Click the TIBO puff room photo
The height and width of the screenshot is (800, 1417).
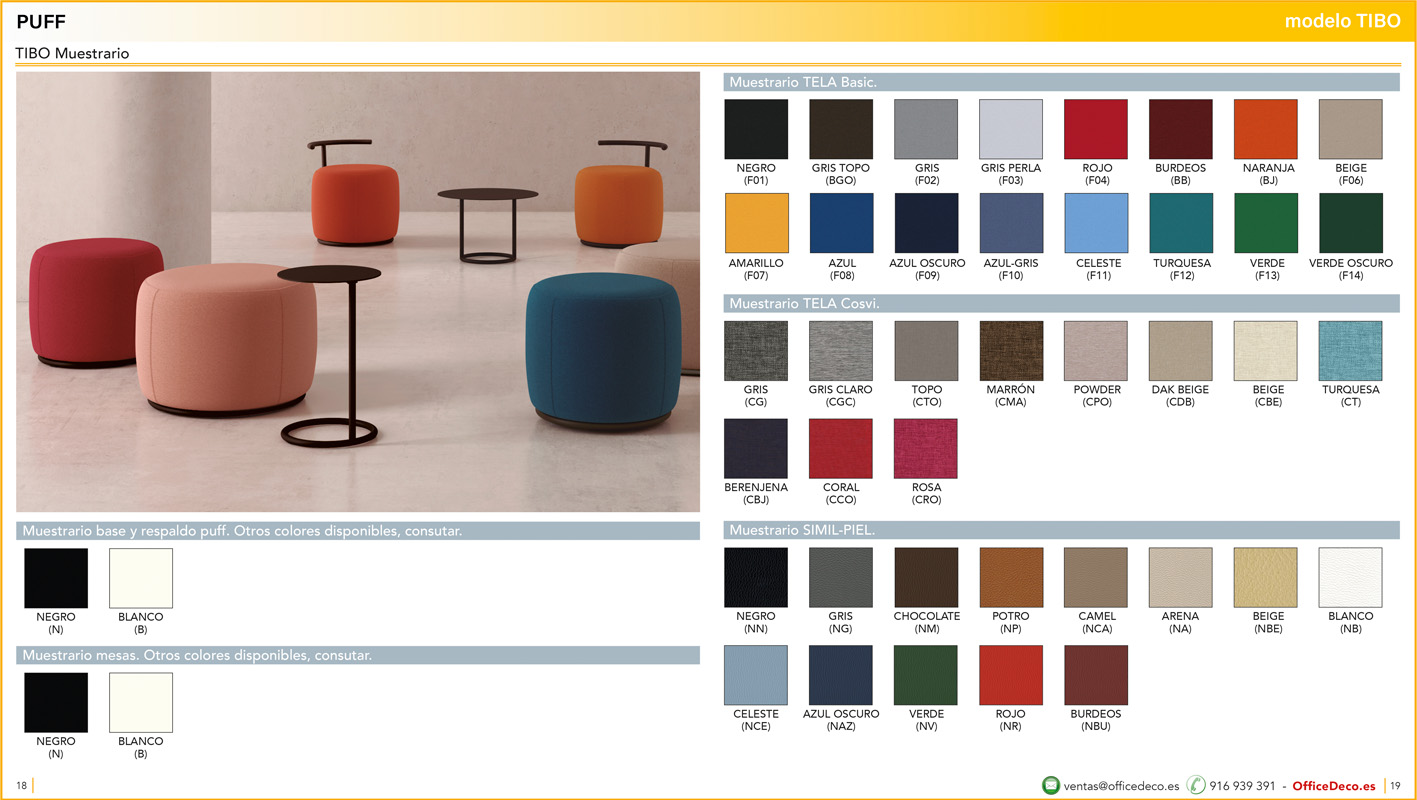358,292
